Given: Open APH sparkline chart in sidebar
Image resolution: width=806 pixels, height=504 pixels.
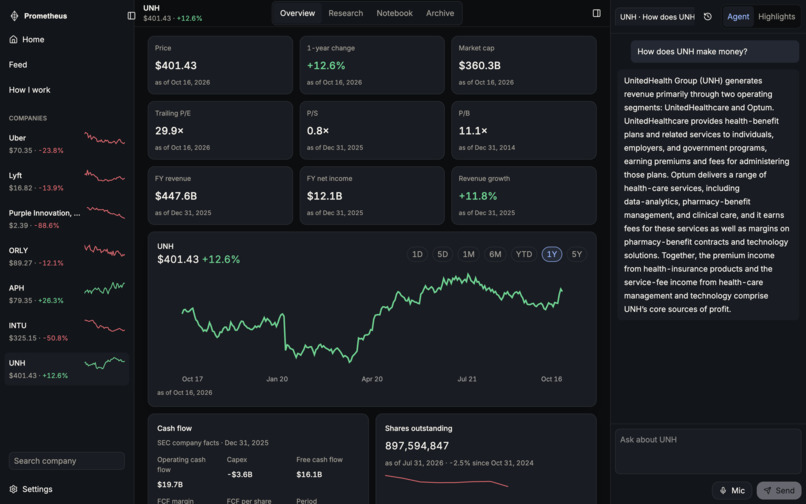Looking at the screenshot, I should coord(104,289).
